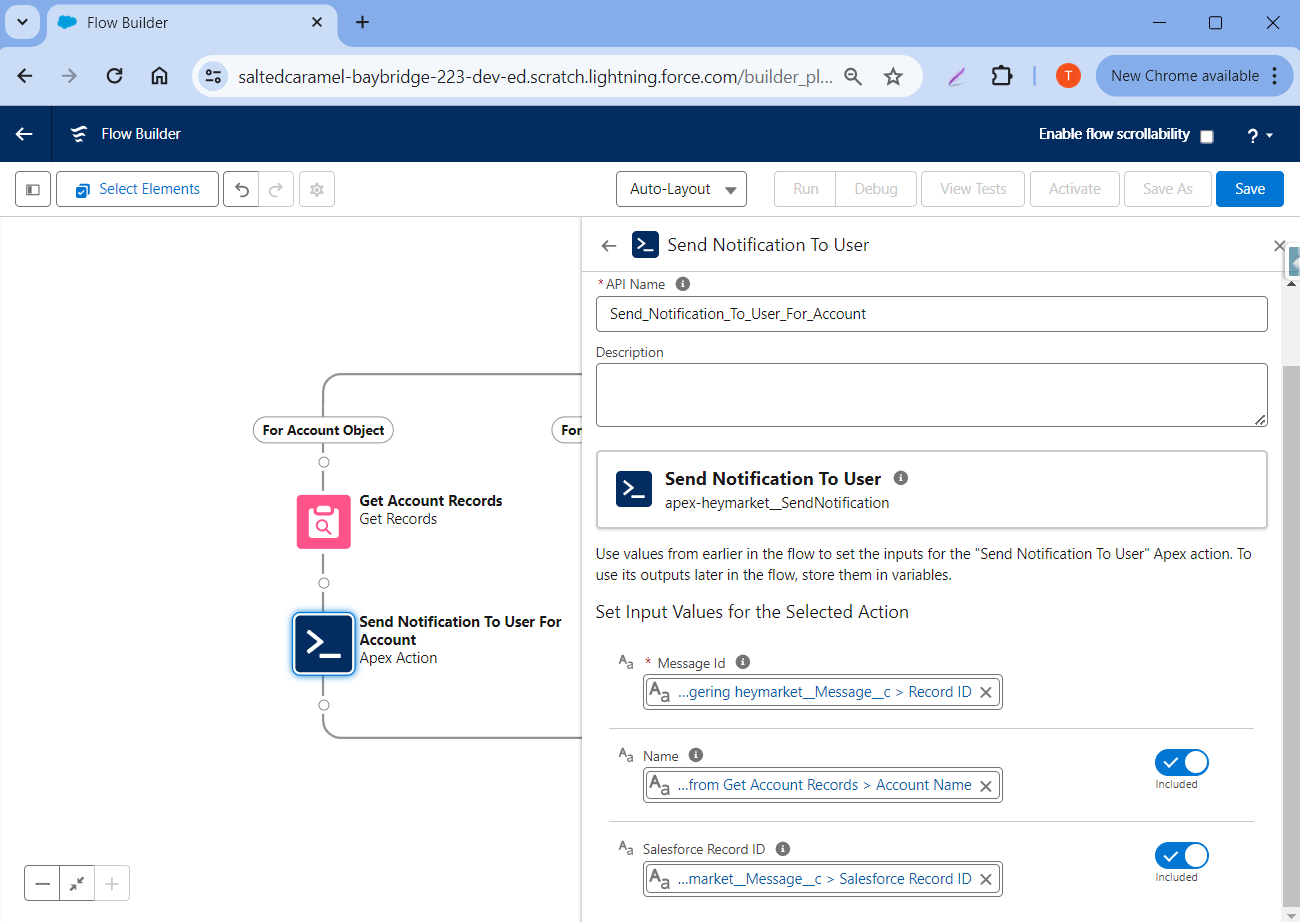Click Select Elements button
1300x922 pixels.
(x=137, y=189)
